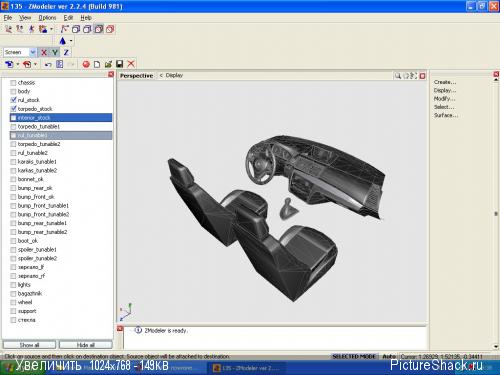Viewport: 500px width, 375px height.
Task: Open the undo history list icon
Action: pos(60,64)
